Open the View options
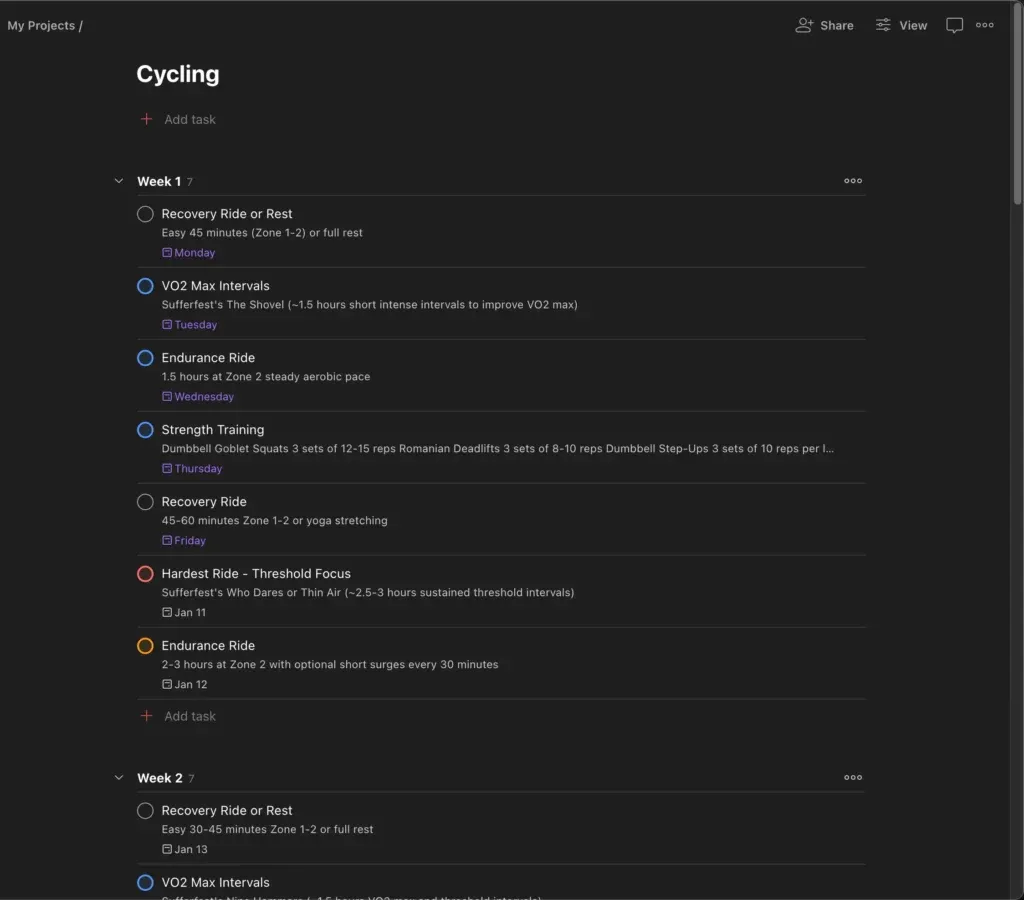1024x900 pixels. [901, 25]
